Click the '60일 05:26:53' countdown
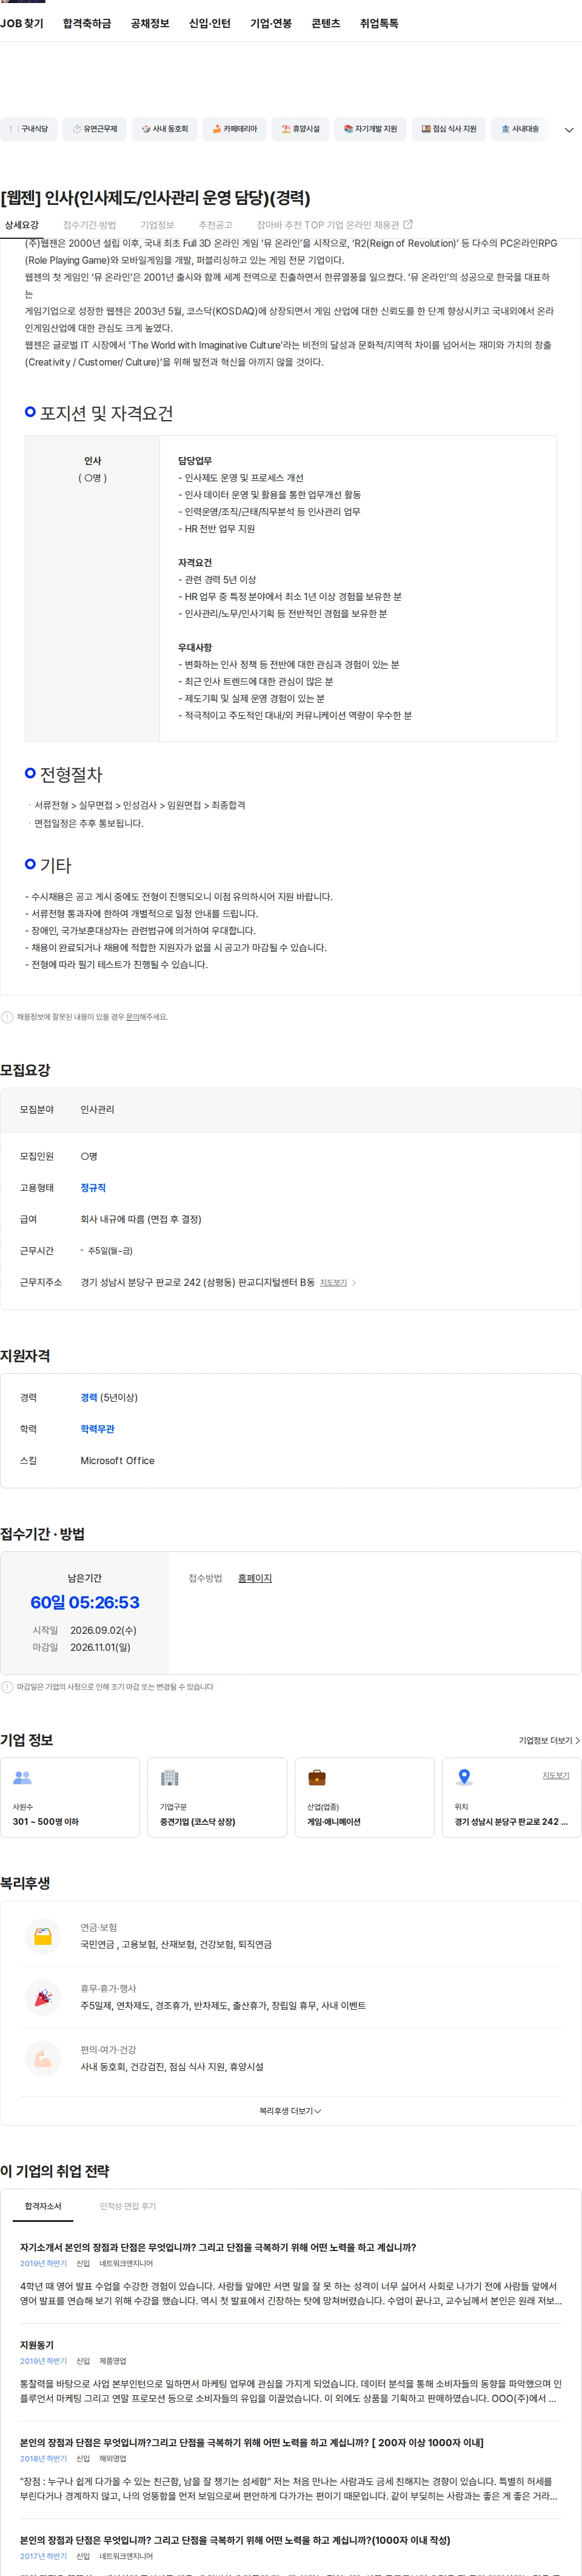Viewport: 582px width, 2576px height. pyautogui.click(x=85, y=1603)
